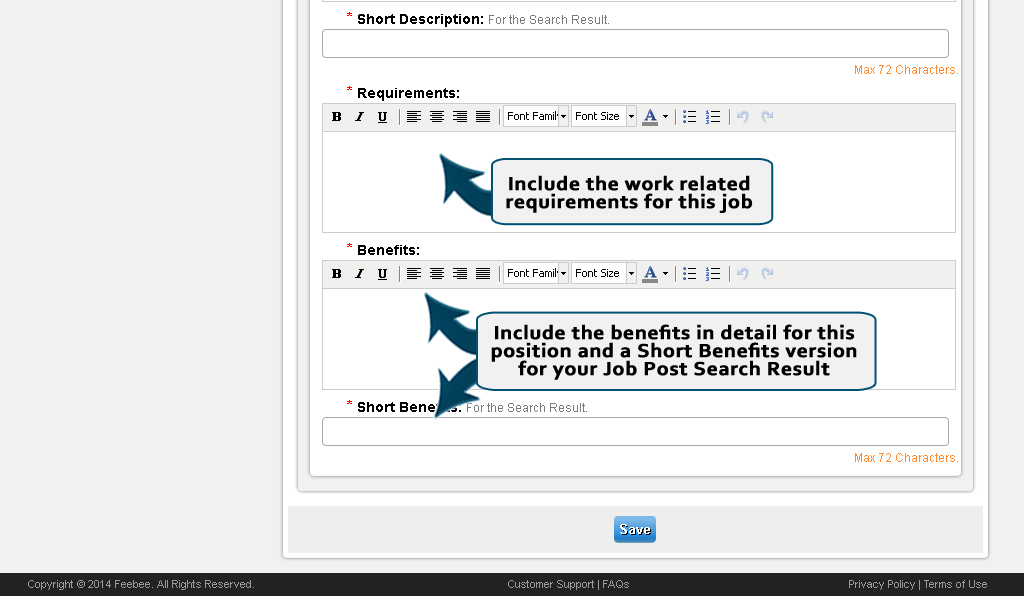Select right alignment in the Benefits toolbar
The image size is (1024, 596).
click(460, 273)
